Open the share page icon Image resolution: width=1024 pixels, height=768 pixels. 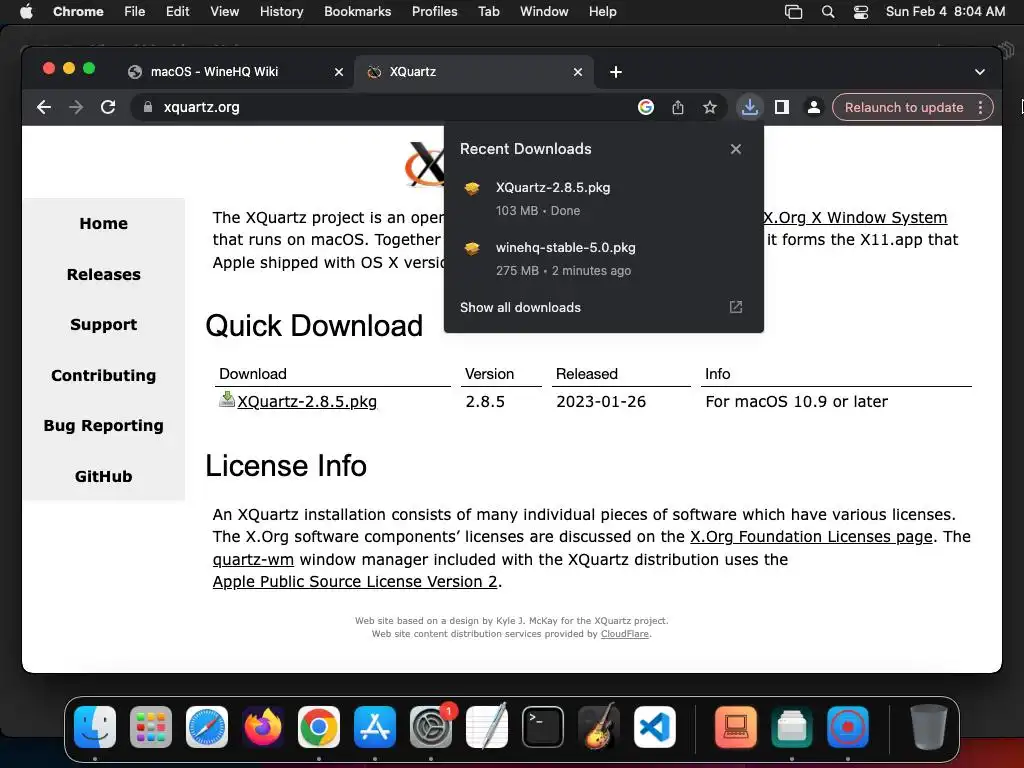(678, 107)
